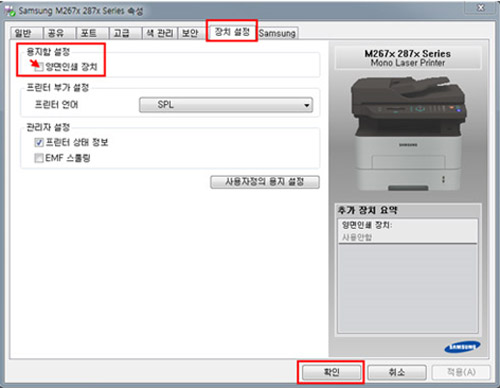The image size is (500, 388).
Task: Select the 양면인쇄 장치: summary entry
Action: pos(408,231)
